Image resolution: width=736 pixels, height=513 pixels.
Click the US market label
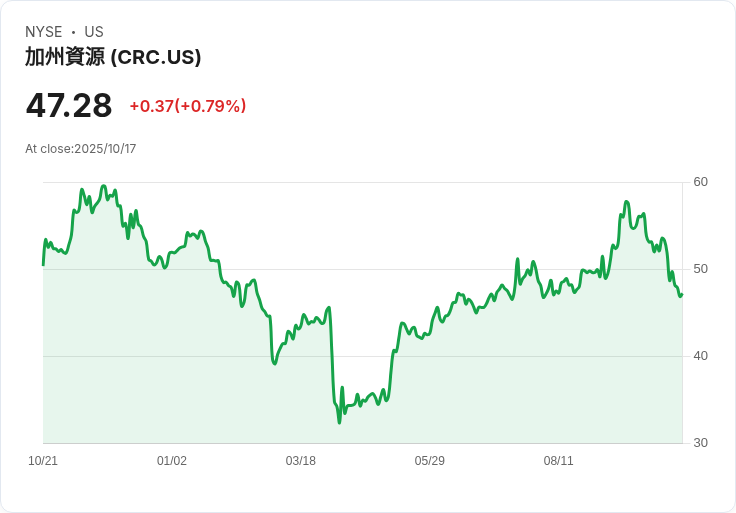pos(94,32)
